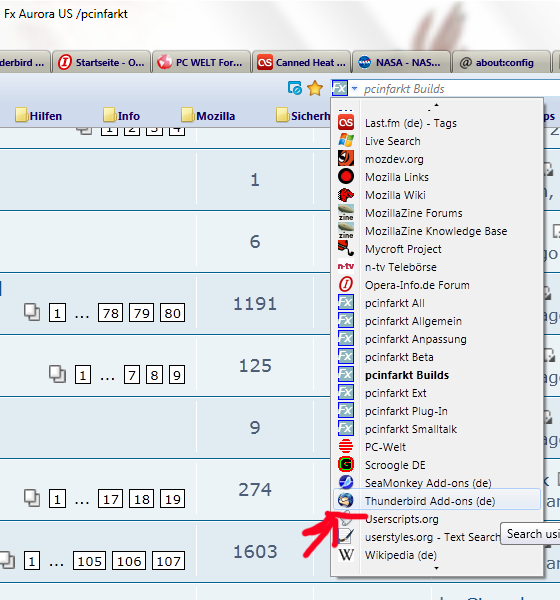Click the n-tv Telebörse icon
Image resolution: width=560 pixels, height=600 pixels.
pyautogui.click(x=346, y=267)
